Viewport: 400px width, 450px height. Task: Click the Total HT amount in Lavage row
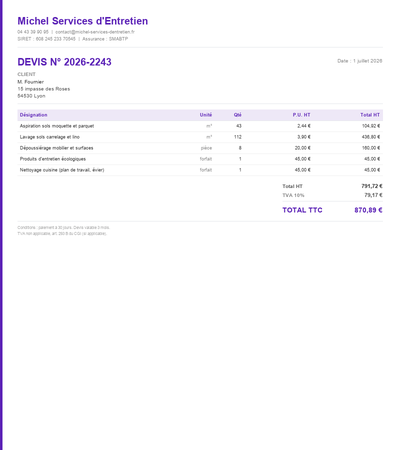point(371,137)
